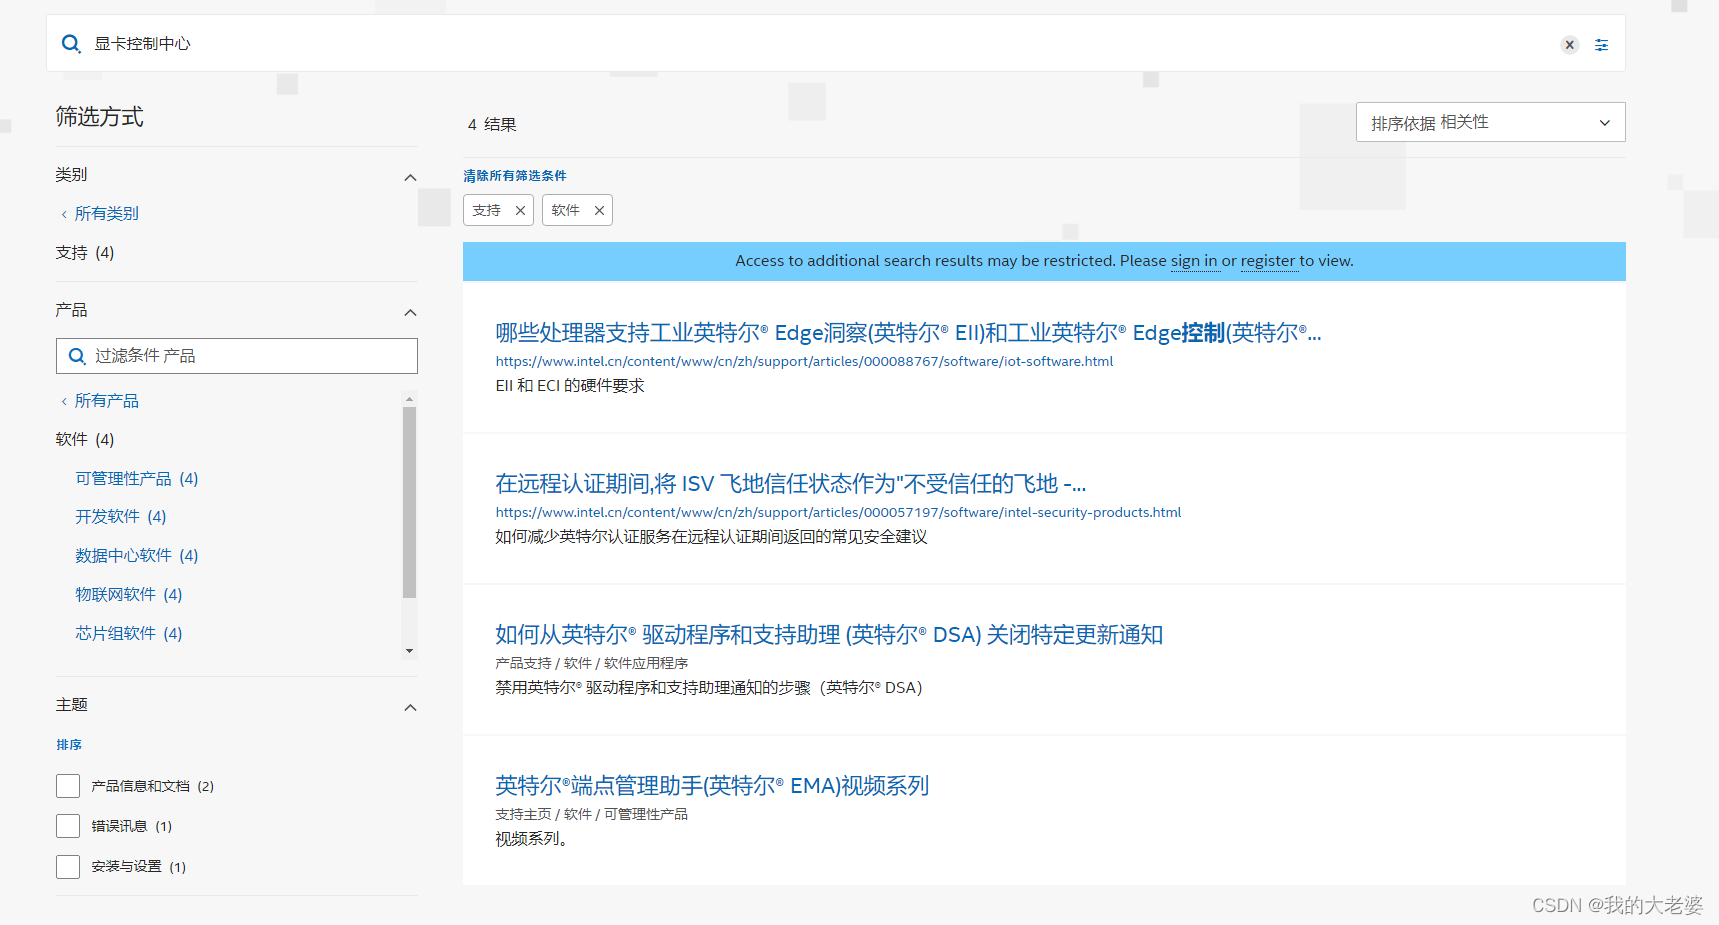Remove the 软件 filter chip
1719x925 pixels.
[x=599, y=210]
